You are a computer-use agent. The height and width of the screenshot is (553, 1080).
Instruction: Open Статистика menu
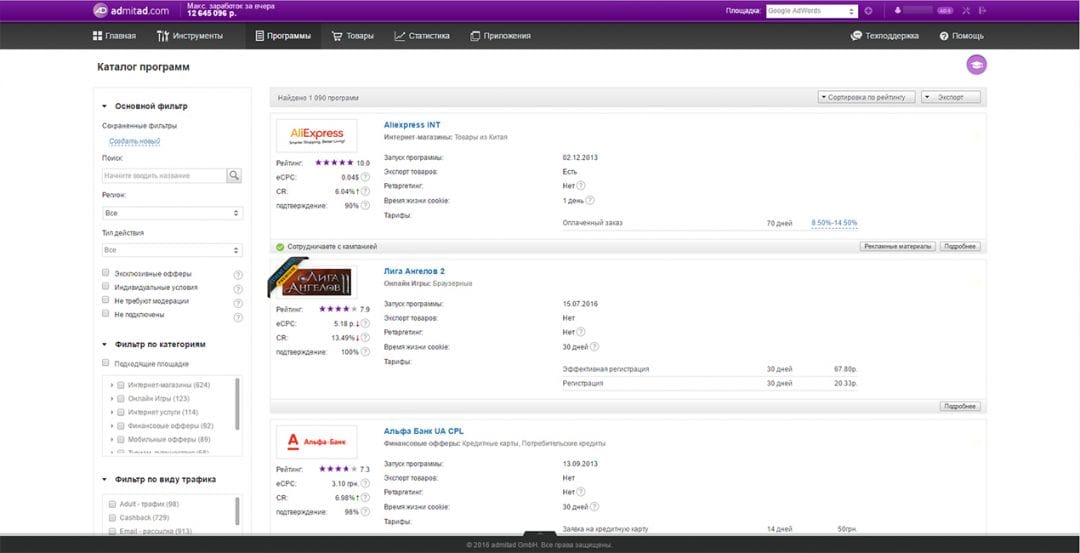(422, 36)
